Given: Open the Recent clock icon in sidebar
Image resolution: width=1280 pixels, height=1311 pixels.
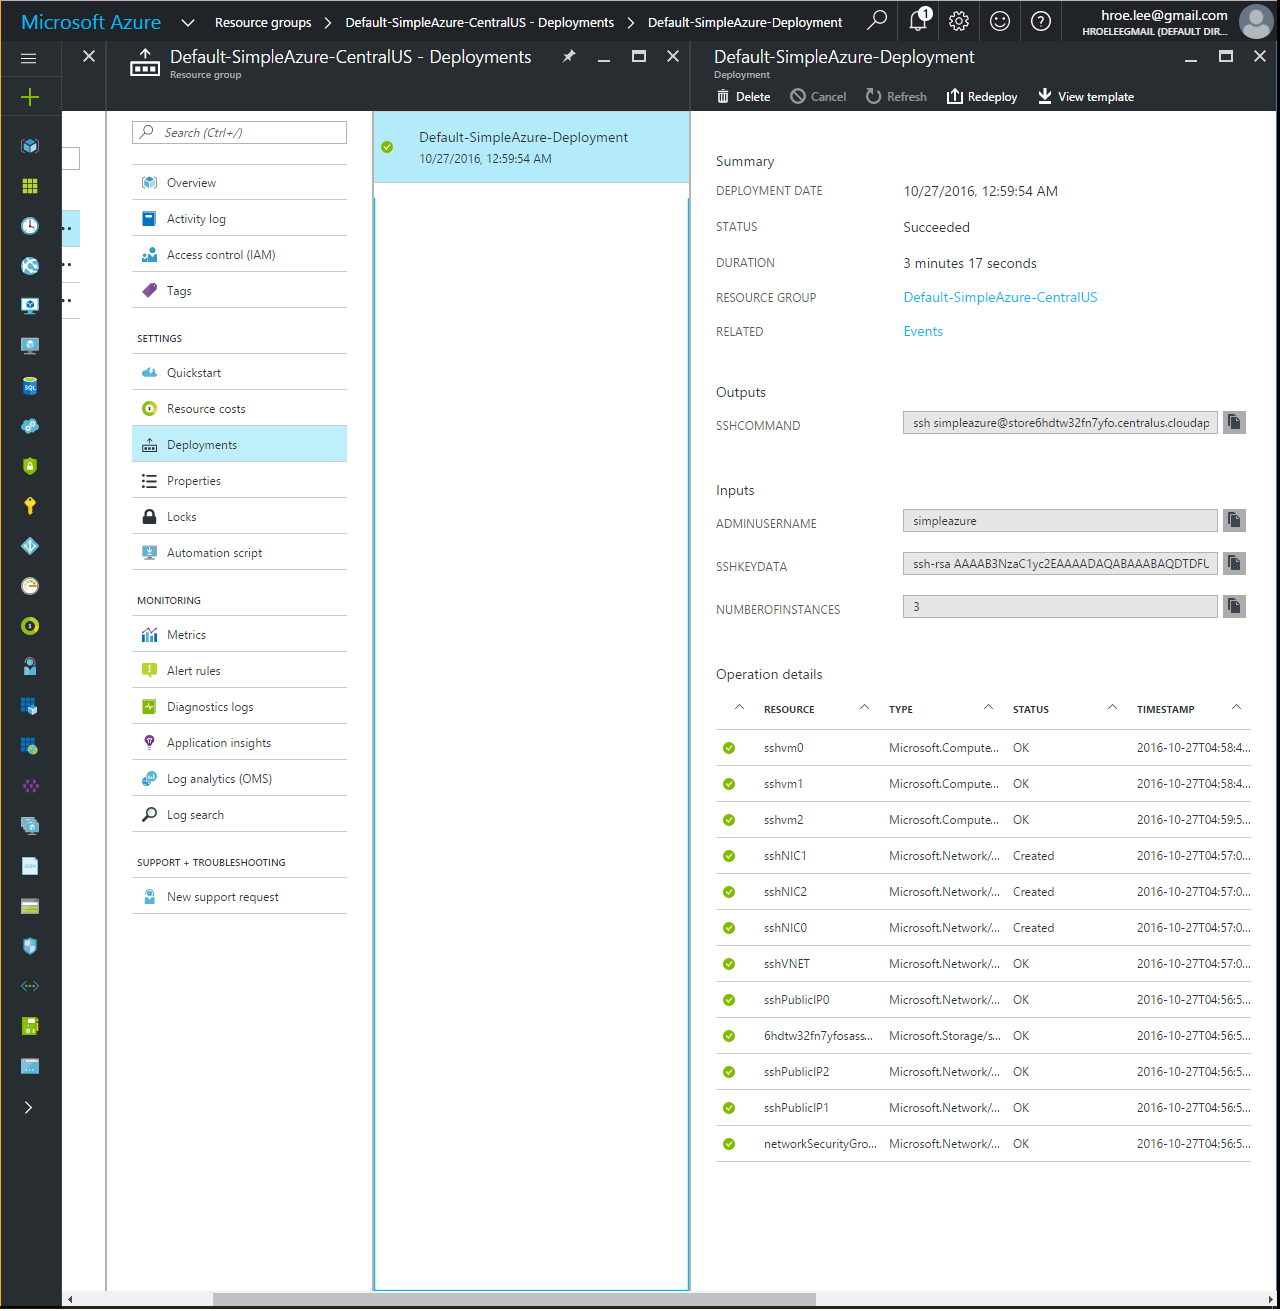Looking at the screenshot, I should pyautogui.click(x=30, y=226).
